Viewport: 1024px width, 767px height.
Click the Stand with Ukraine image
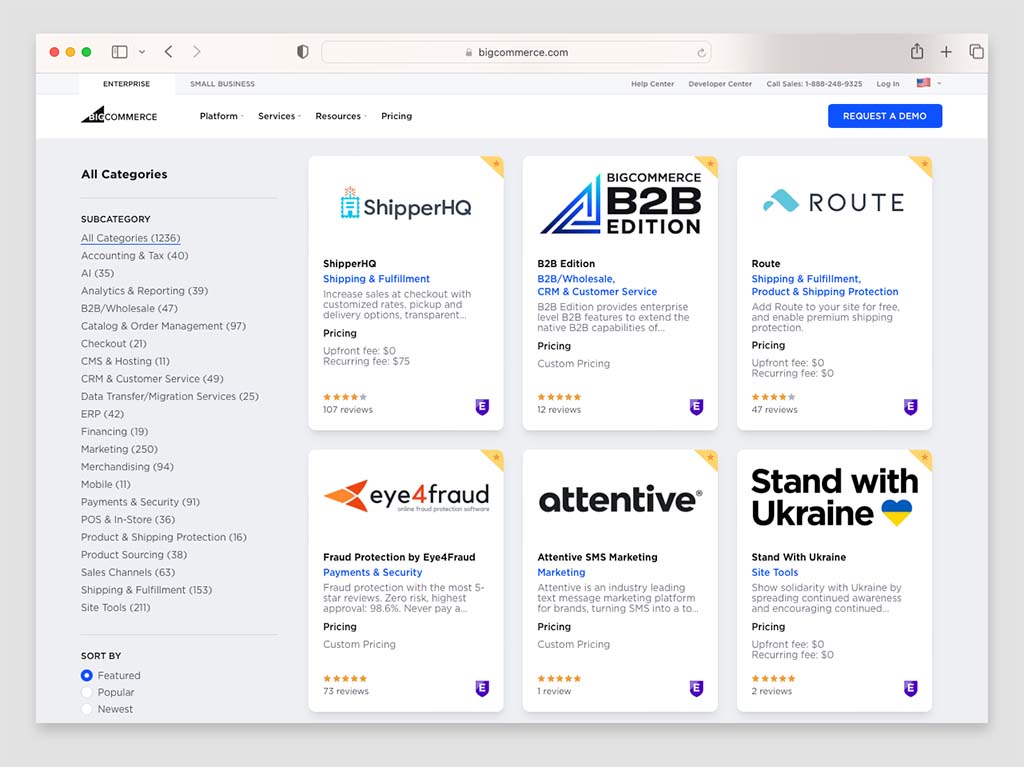tap(834, 497)
